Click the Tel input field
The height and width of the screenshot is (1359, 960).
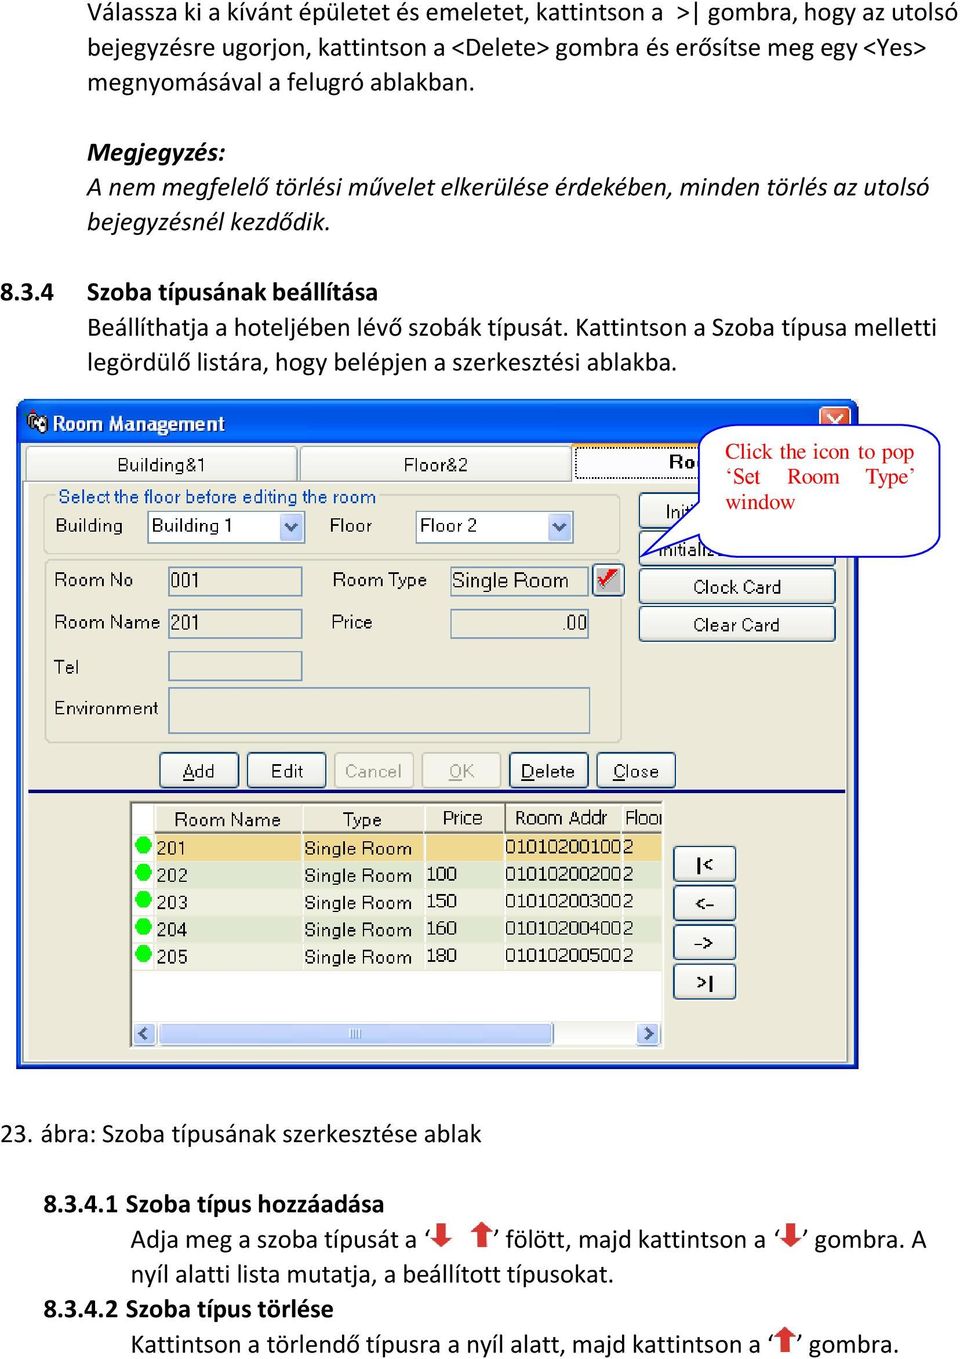coord(235,666)
